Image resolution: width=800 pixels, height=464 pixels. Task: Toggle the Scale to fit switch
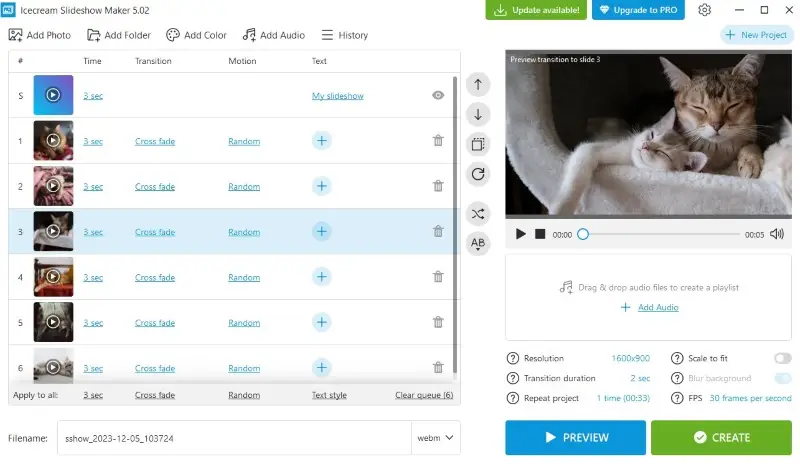point(782,358)
